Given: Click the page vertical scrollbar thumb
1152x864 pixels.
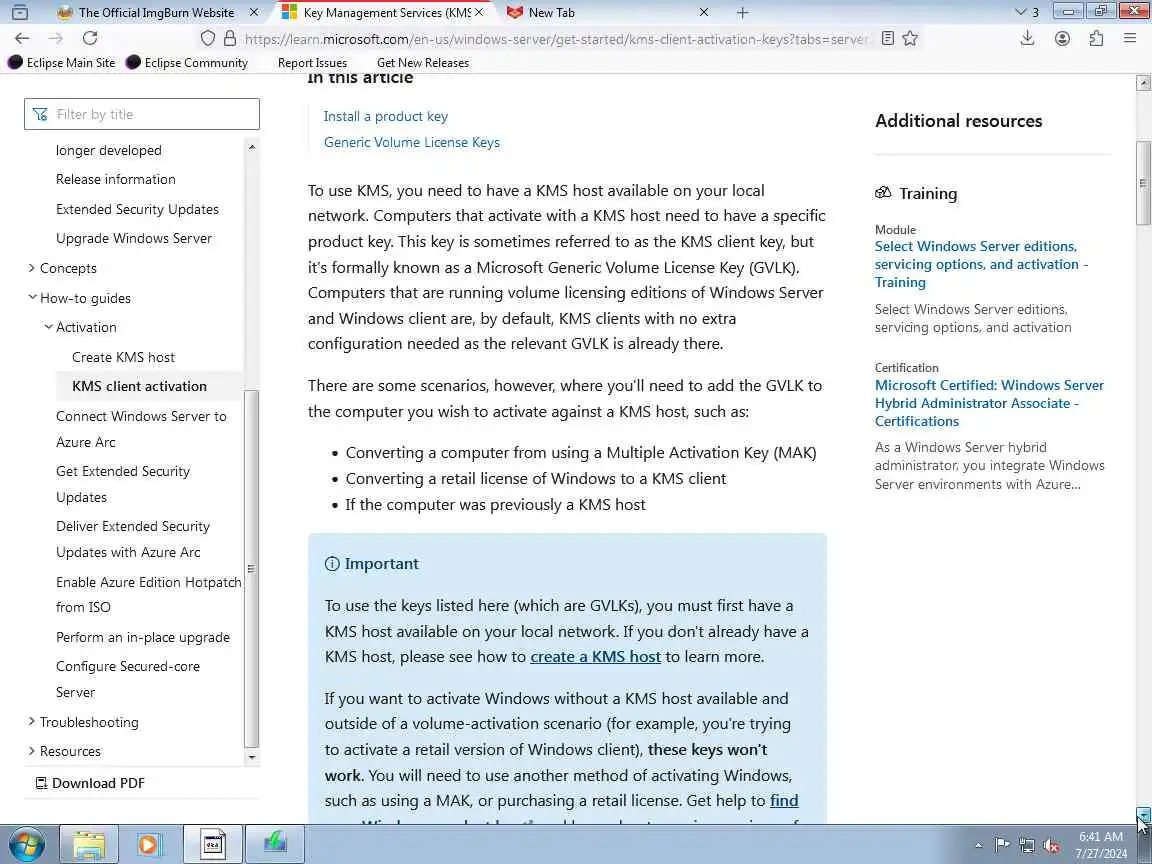Looking at the screenshot, I should tap(1143, 183).
